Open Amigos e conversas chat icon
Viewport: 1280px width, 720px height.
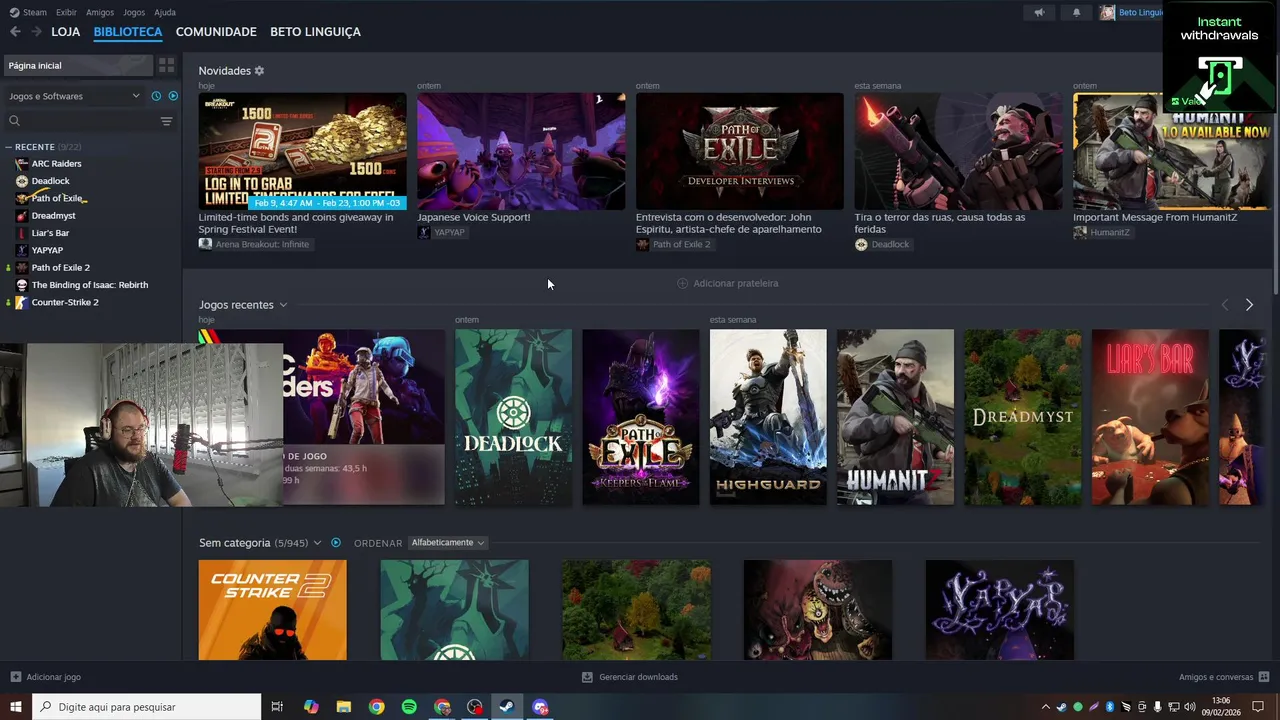1265,677
